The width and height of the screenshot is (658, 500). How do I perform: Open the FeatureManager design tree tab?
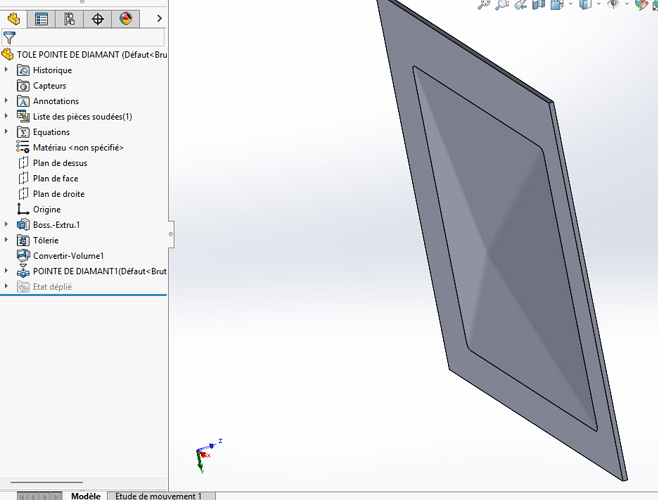point(14,18)
